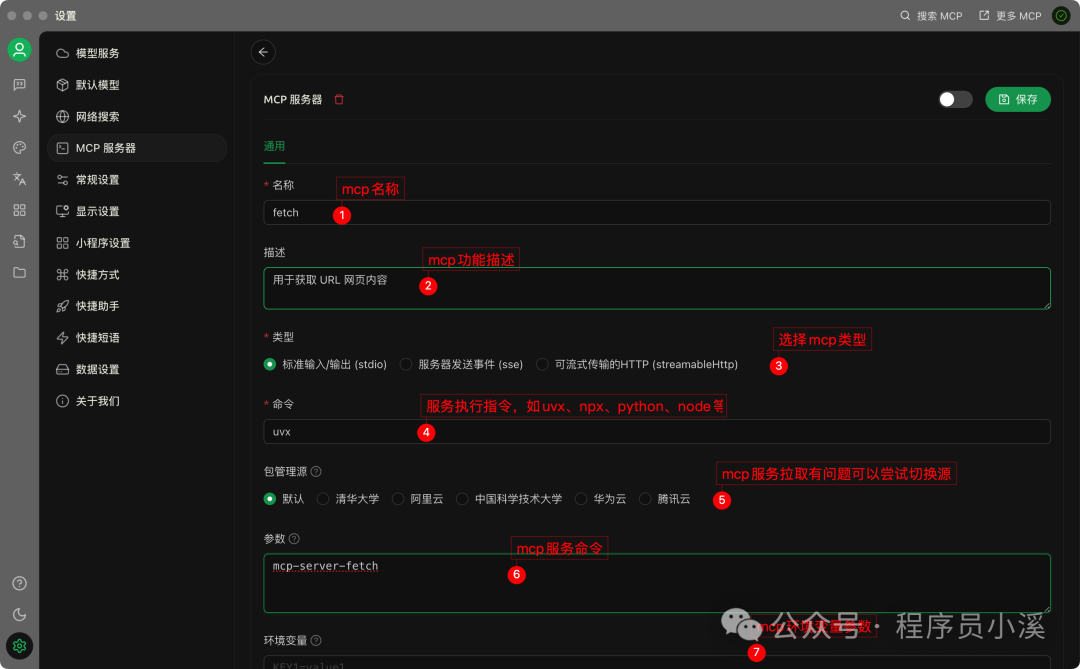1080x669 pixels.
Task: Click help icon next to 包管理源
Action: pyautogui.click(x=316, y=471)
